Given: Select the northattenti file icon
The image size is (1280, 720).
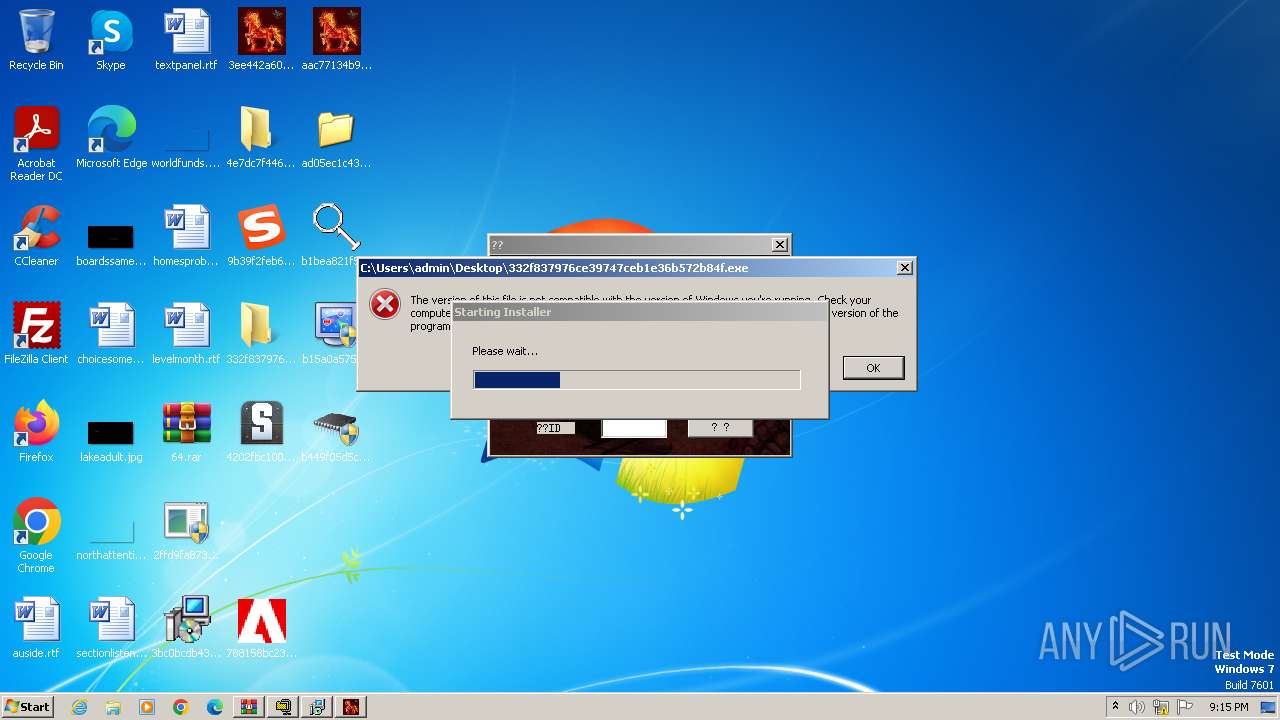Looking at the screenshot, I should click(x=111, y=530).
